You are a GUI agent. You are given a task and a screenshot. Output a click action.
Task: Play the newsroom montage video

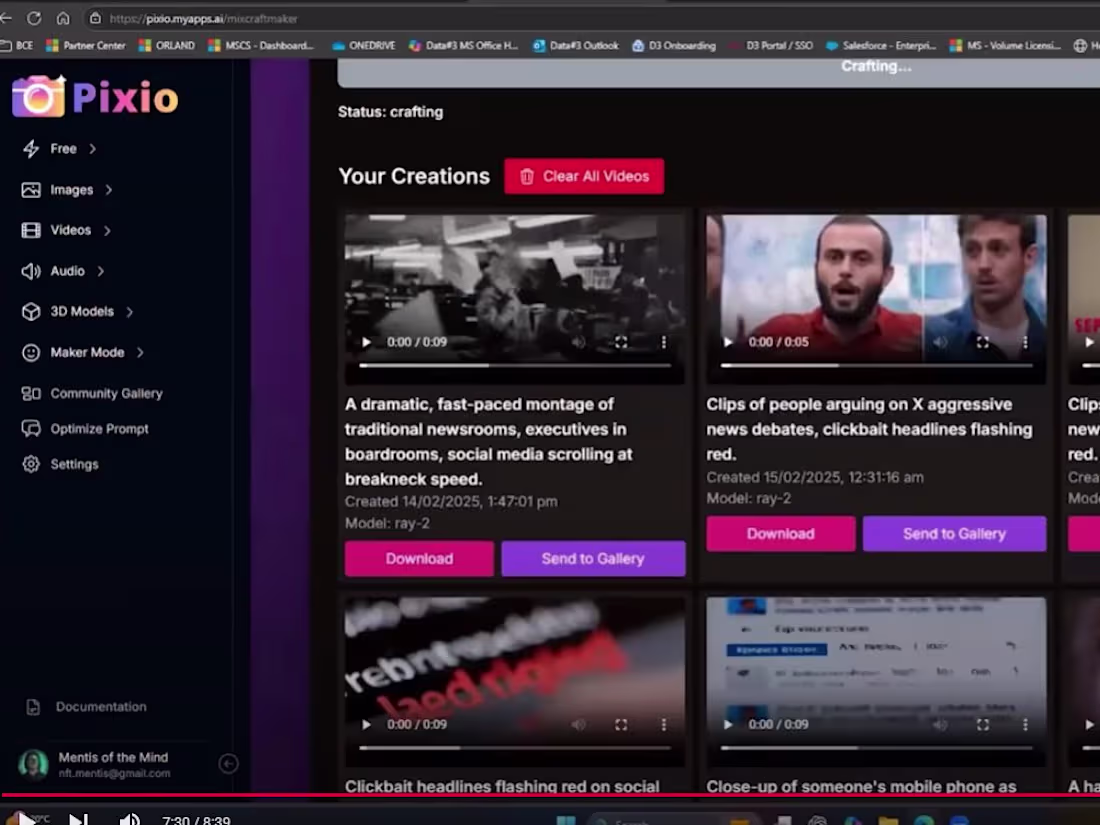(366, 342)
